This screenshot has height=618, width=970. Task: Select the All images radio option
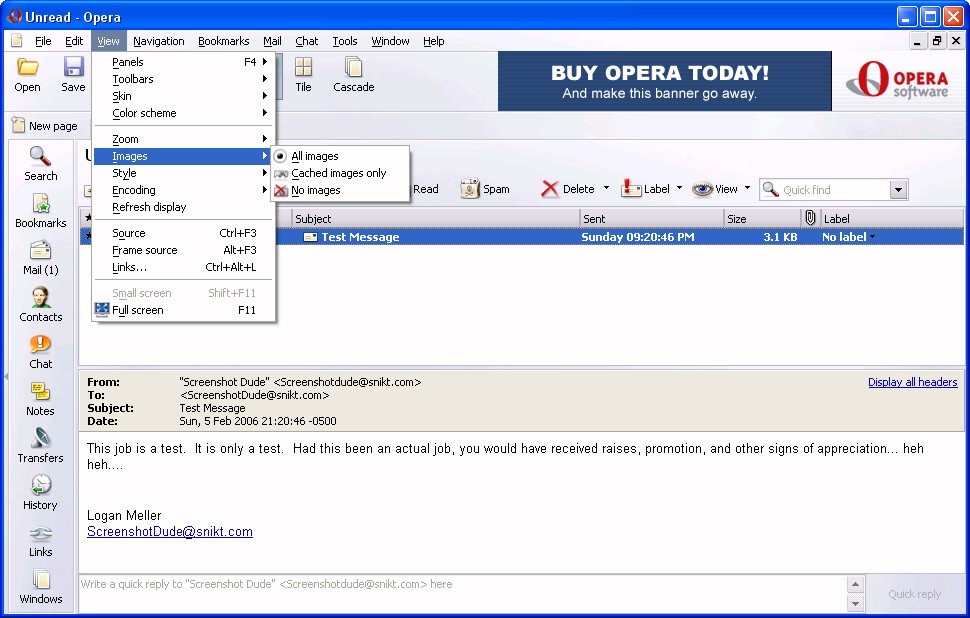click(314, 156)
